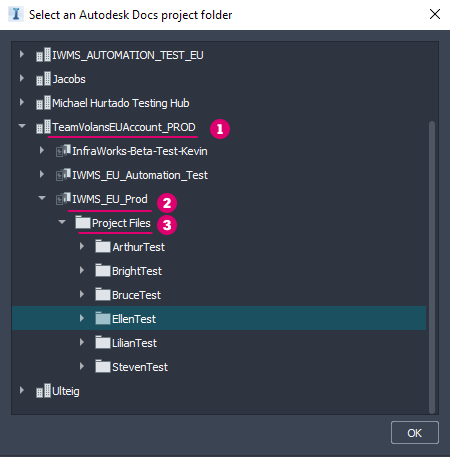Viewport: 450px width, 457px height.
Task: Click the IWMS_AUTOMATION_TEST_EU hub building icon
Action: click(x=43, y=55)
